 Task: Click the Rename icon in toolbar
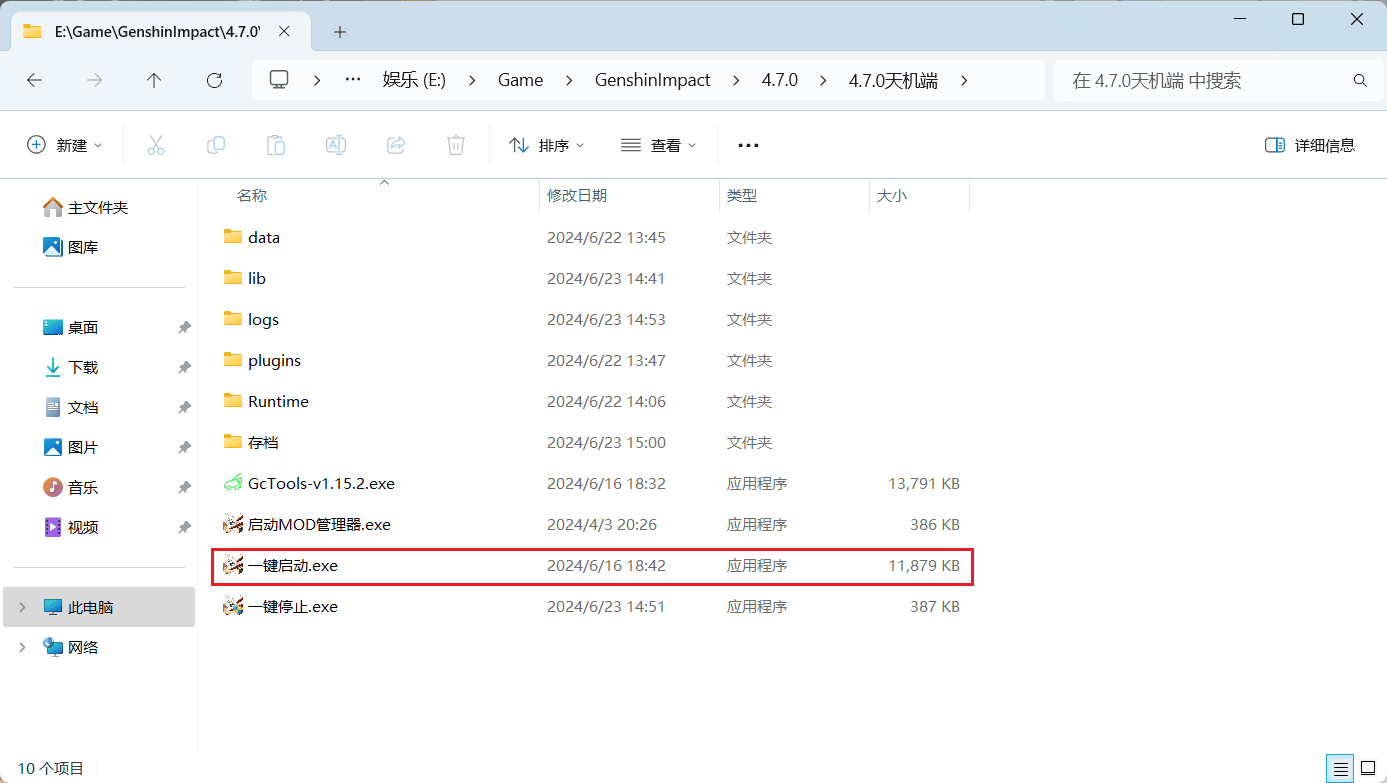[x=336, y=145]
